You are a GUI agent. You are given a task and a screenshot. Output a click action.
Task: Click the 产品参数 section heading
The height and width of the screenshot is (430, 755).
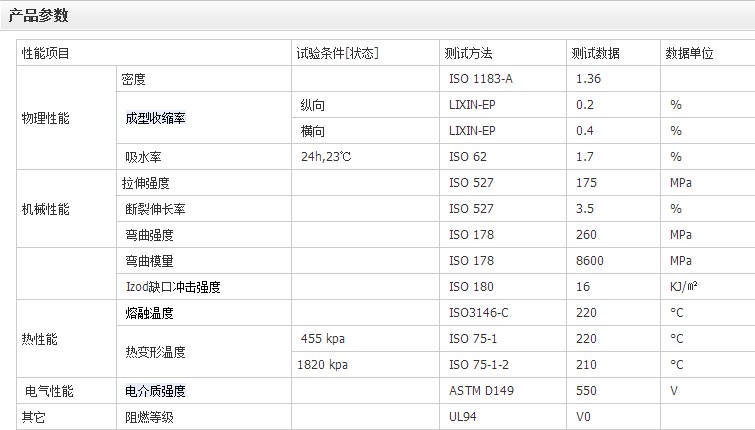pos(39,15)
